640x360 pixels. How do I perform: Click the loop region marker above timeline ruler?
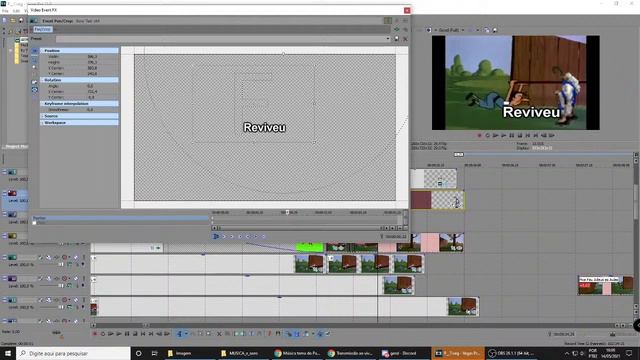point(459,154)
